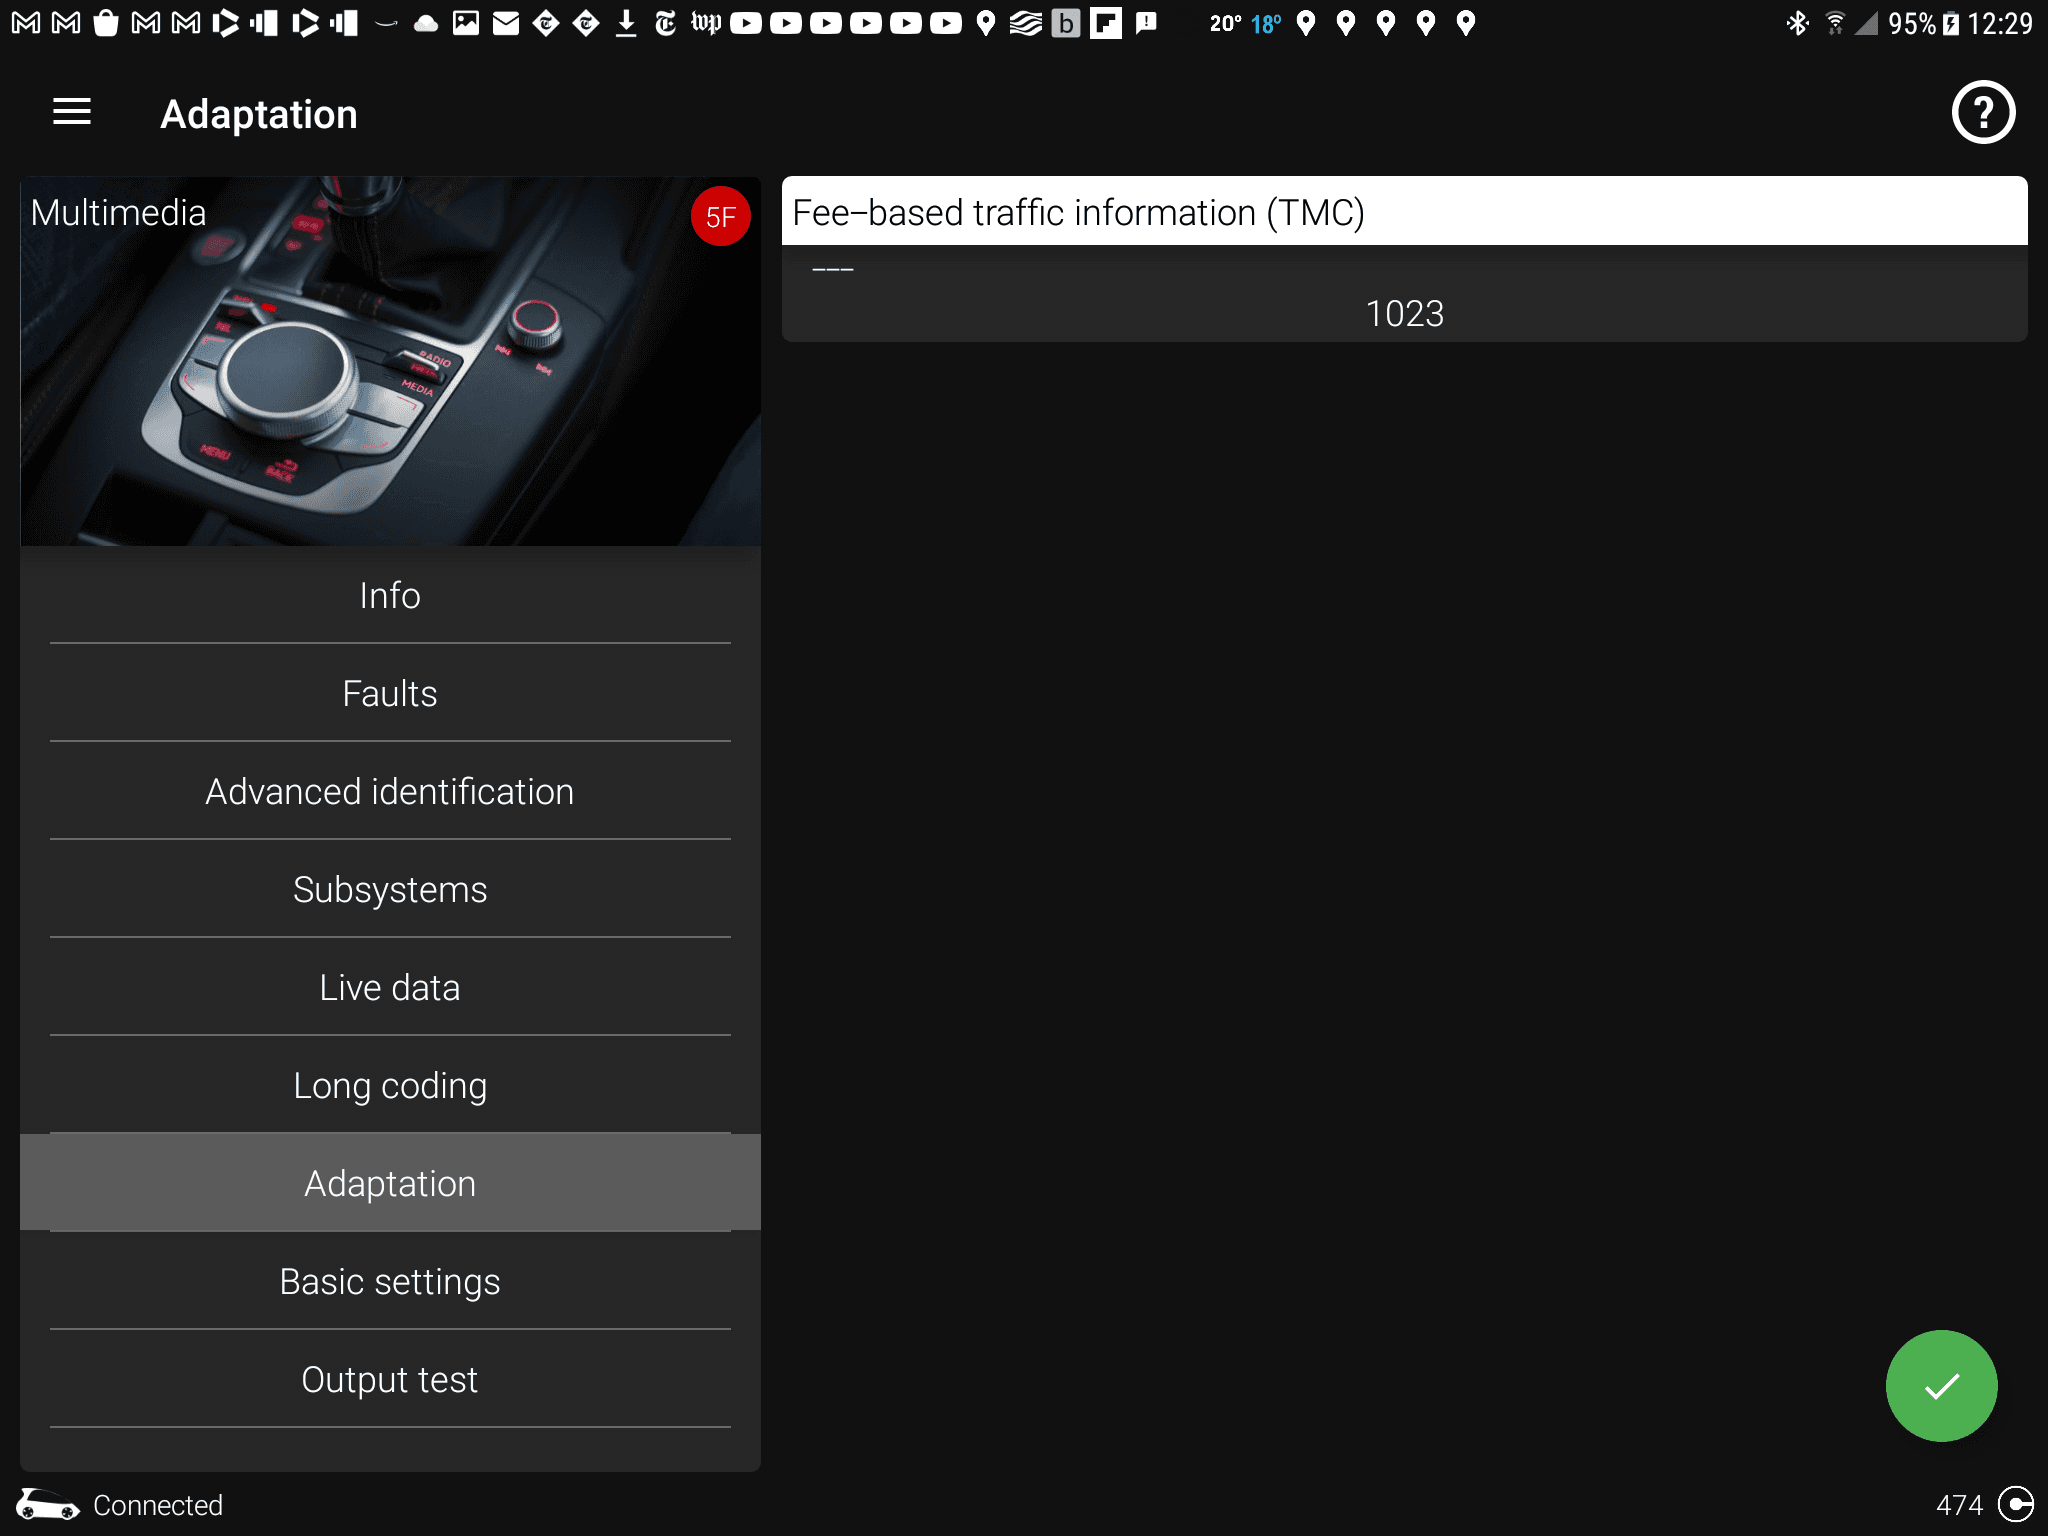The width and height of the screenshot is (2048, 1536).
Task: Open Live data view
Action: (390, 988)
